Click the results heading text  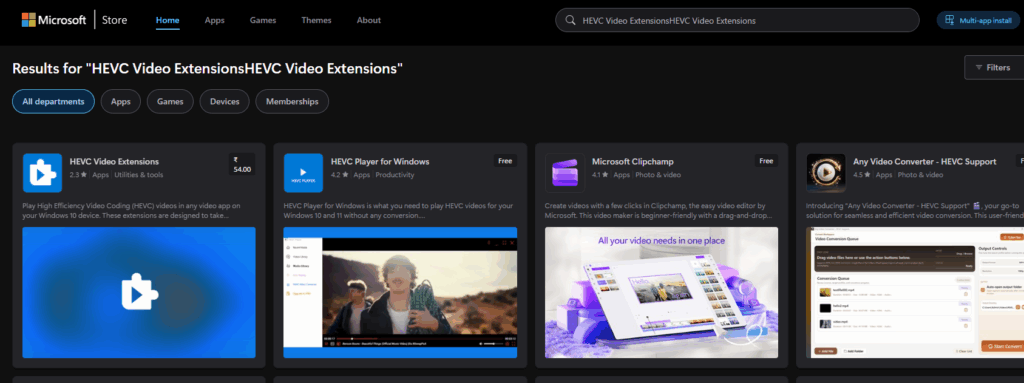pyautogui.click(x=208, y=68)
